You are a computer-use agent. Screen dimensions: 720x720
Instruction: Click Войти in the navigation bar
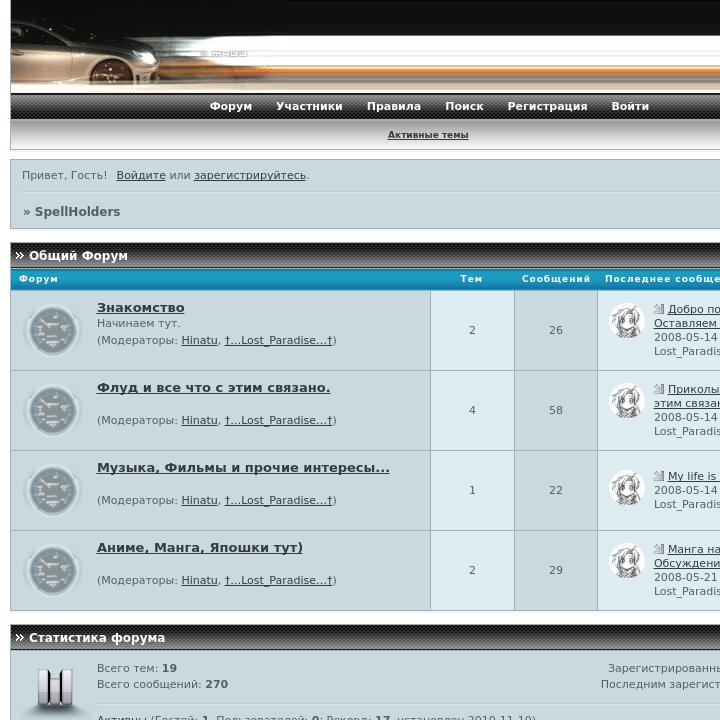pos(630,106)
